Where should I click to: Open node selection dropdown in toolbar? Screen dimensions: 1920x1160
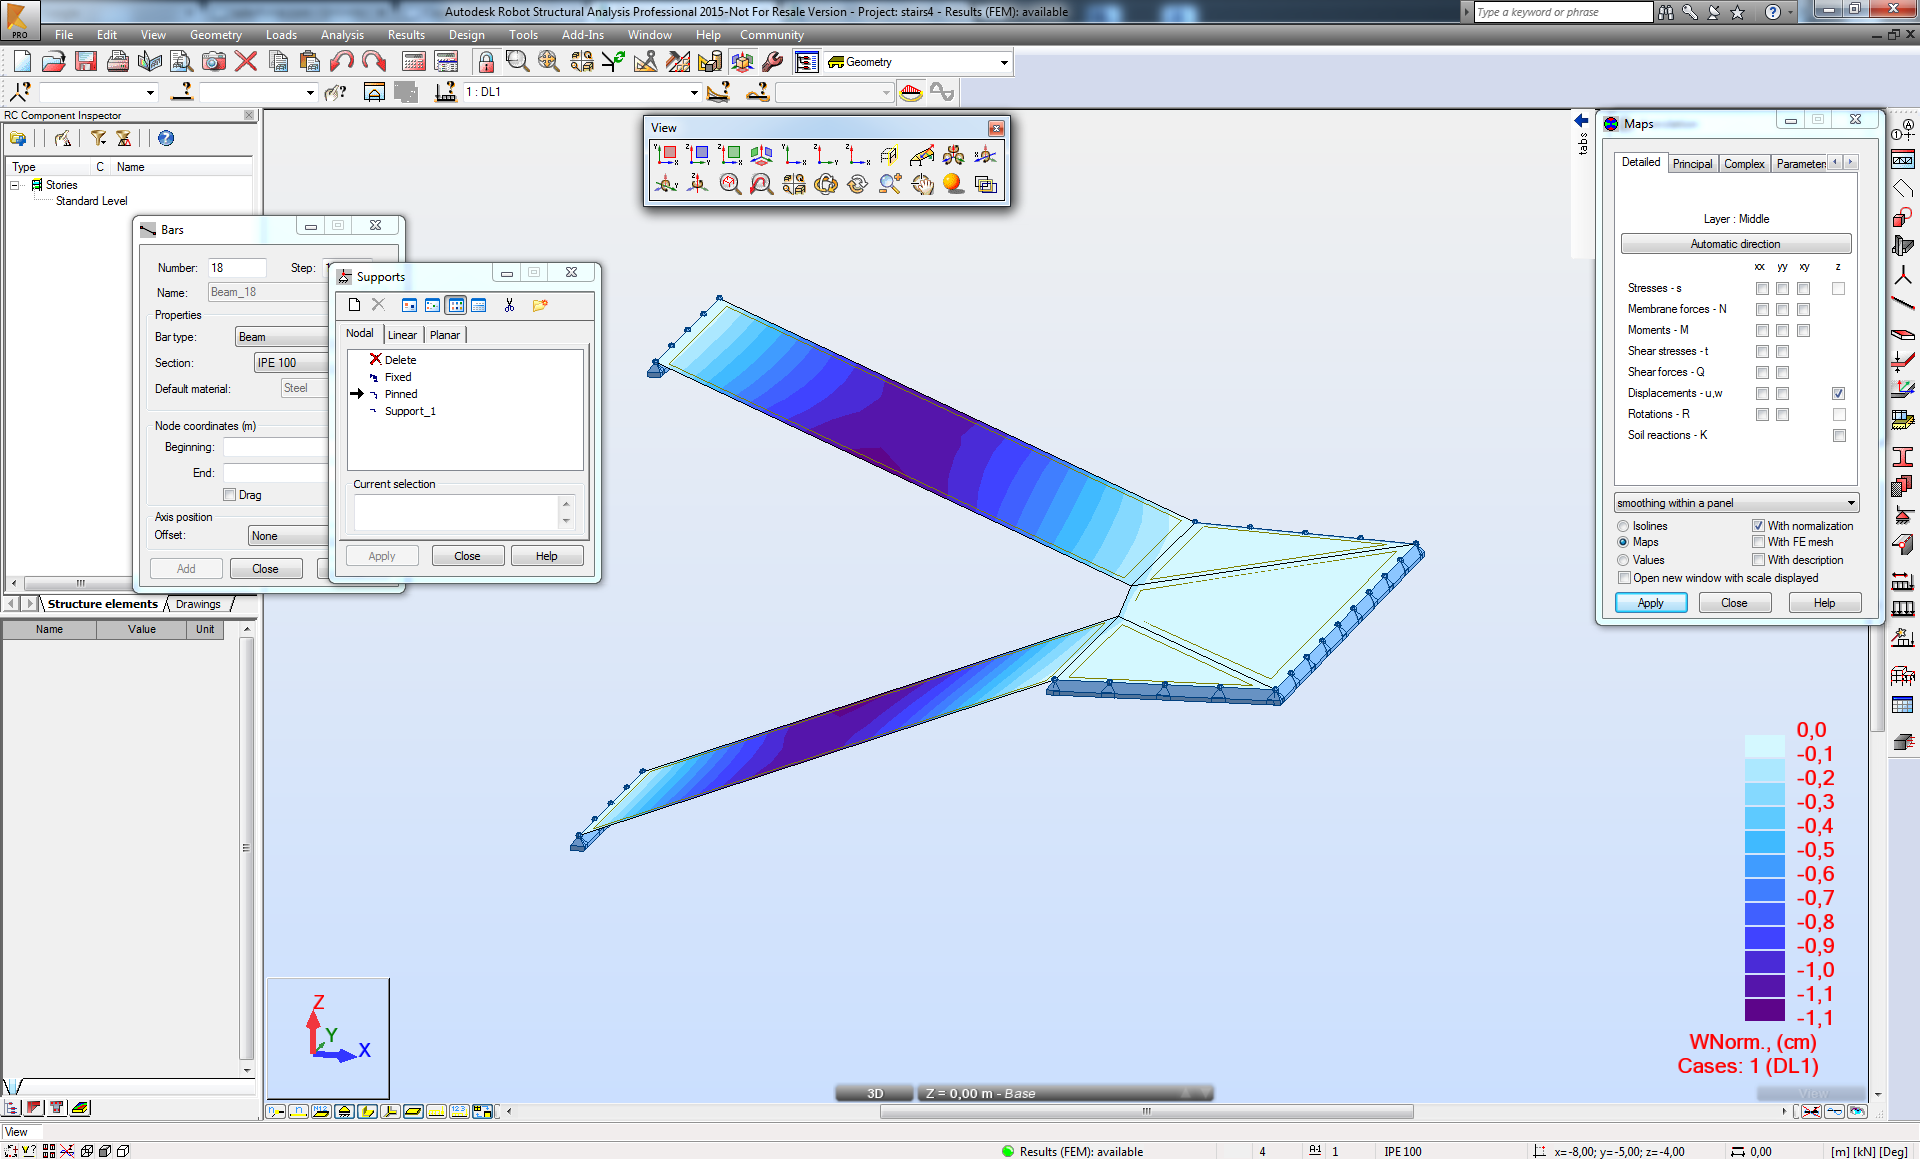point(150,92)
